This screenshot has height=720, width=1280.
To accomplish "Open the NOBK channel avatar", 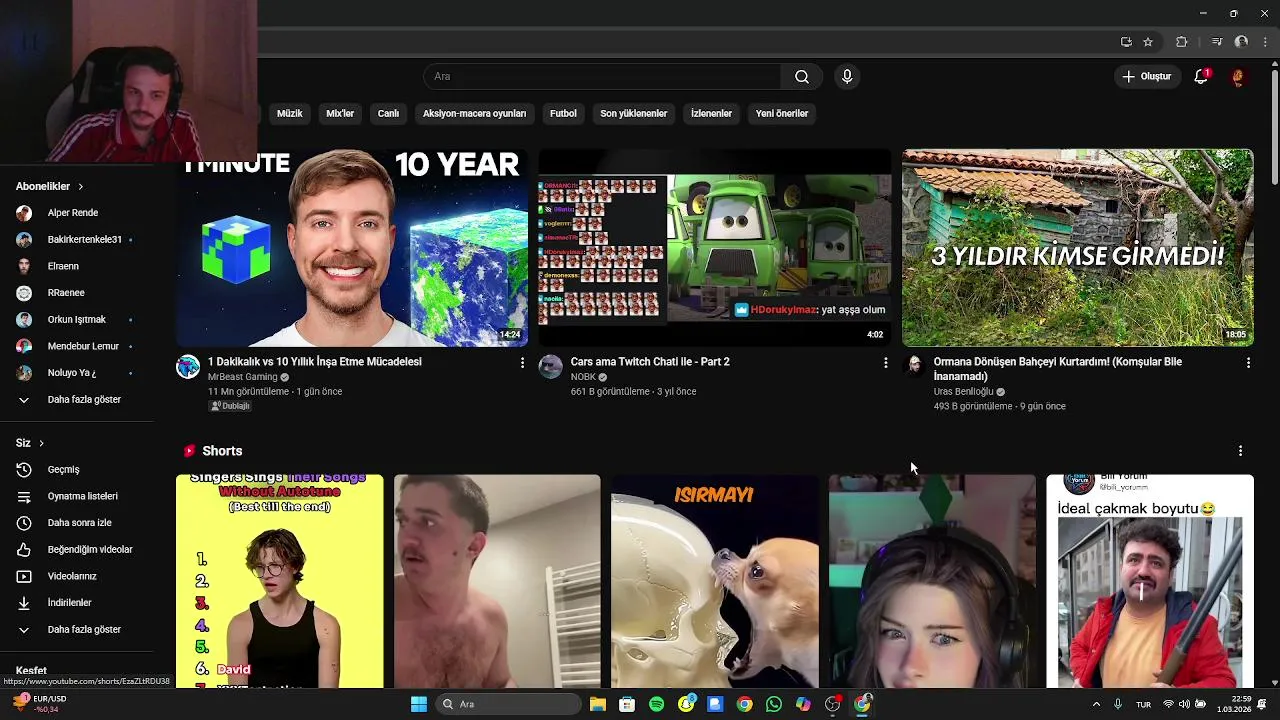I will 551,367.
